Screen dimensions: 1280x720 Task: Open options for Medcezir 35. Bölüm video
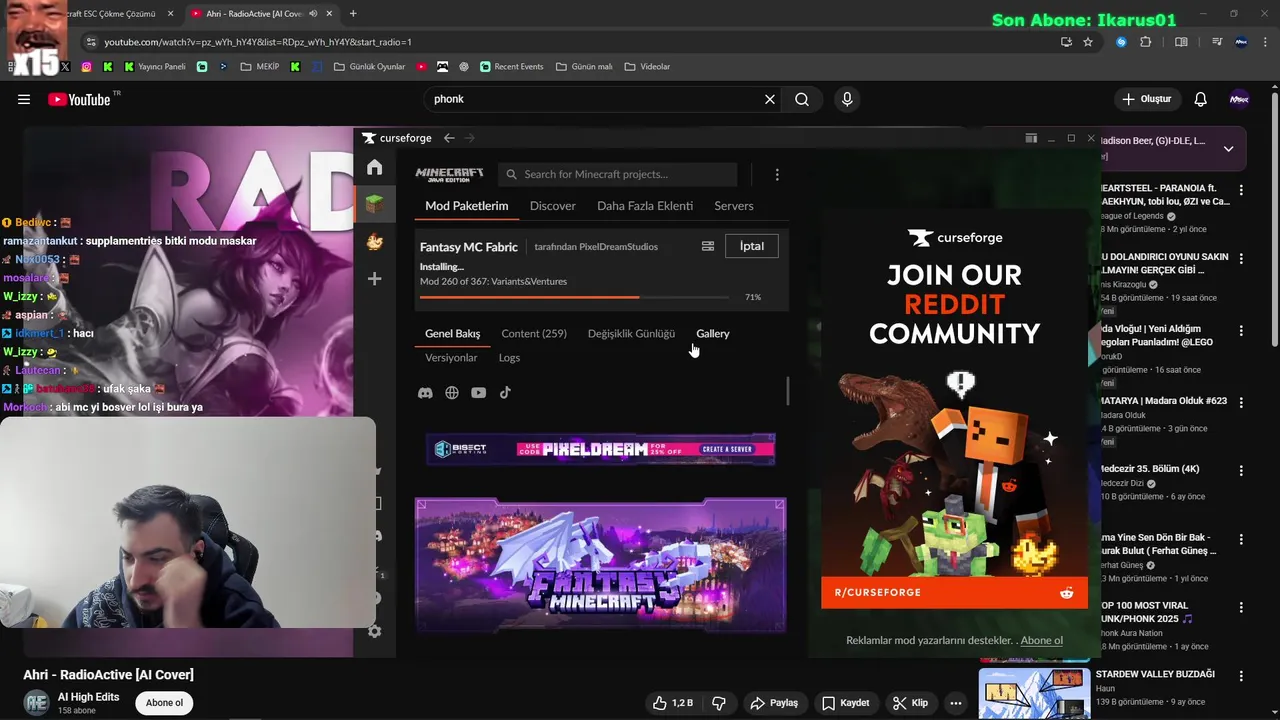pyautogui.click(x=1241, y=470)
